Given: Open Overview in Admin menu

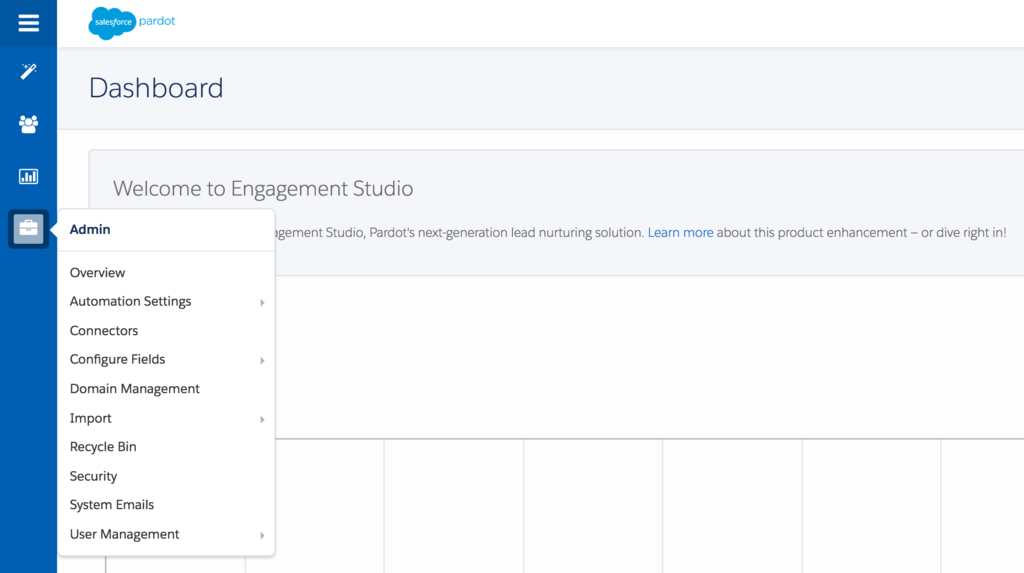Looking at the screenshot, I should [97, 272].
